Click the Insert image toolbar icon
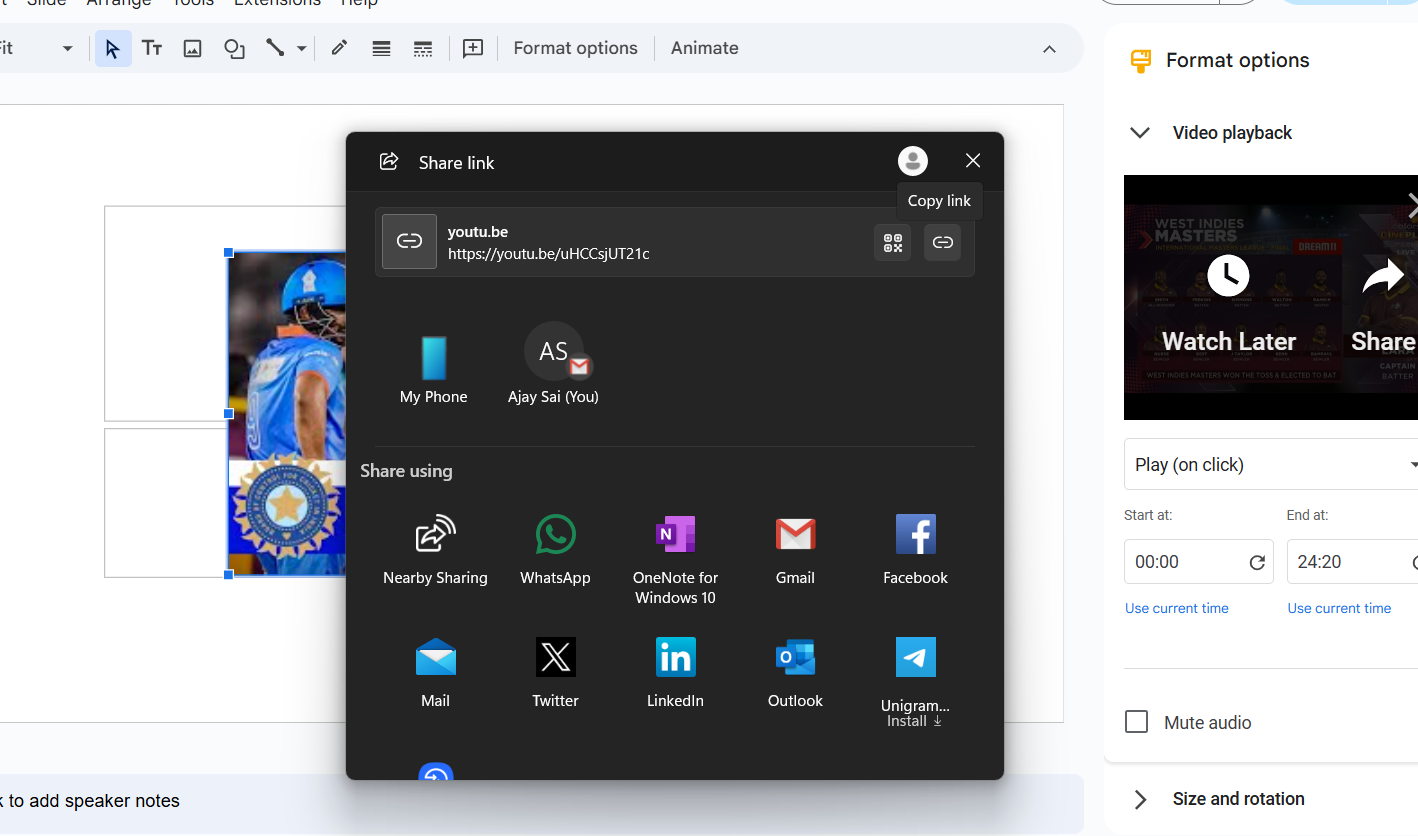This screenshot has height=836, width=1418. [x=193, y=48]
